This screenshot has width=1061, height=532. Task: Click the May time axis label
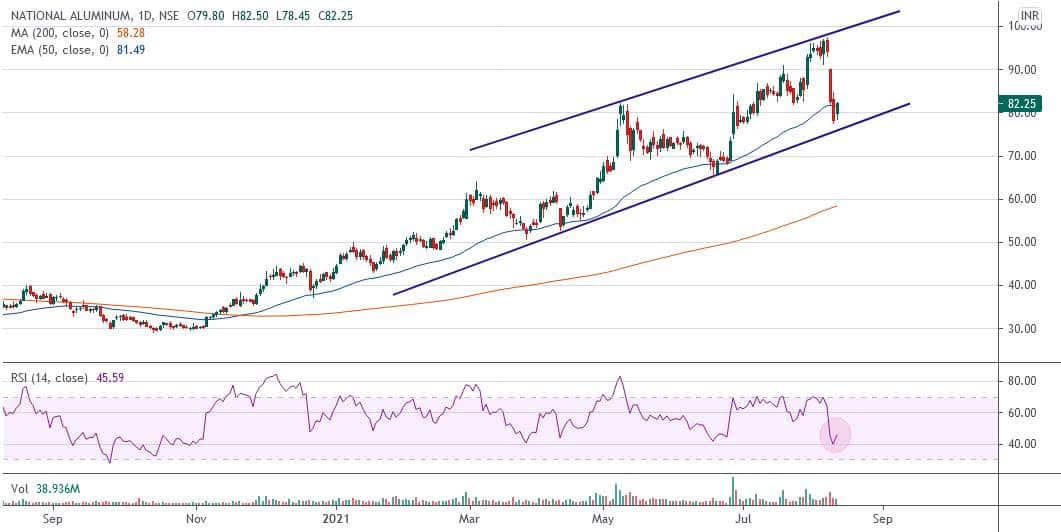point(602,519)
